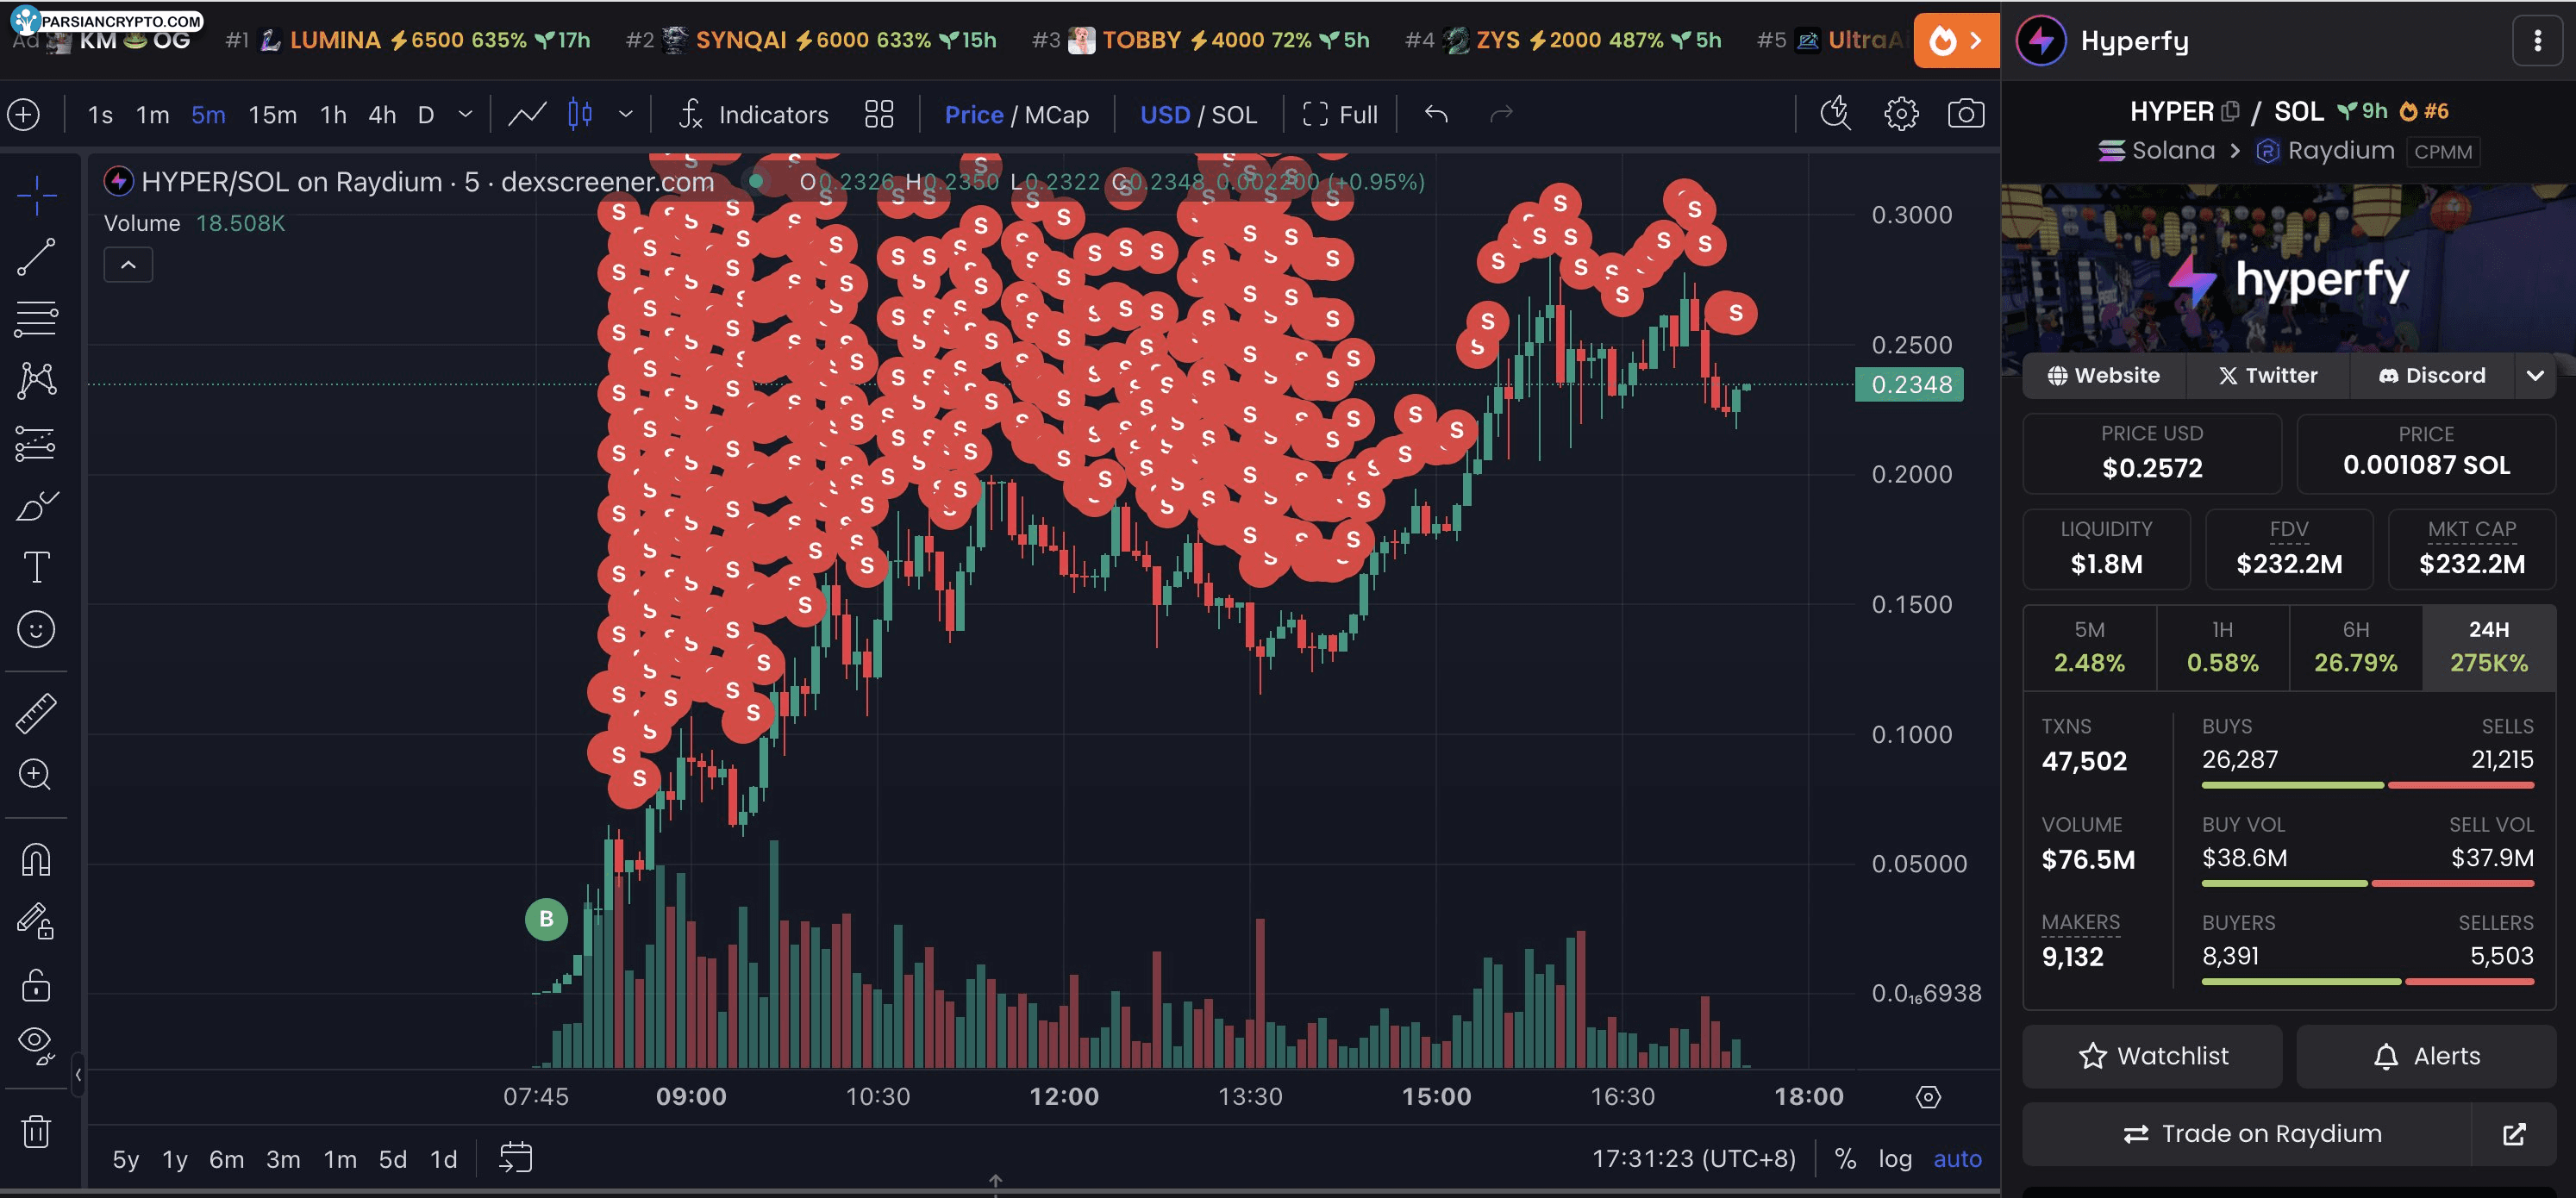Toggle magnet mode
This screenshot has width=2576, height=1198.
[x=36, y=860]
